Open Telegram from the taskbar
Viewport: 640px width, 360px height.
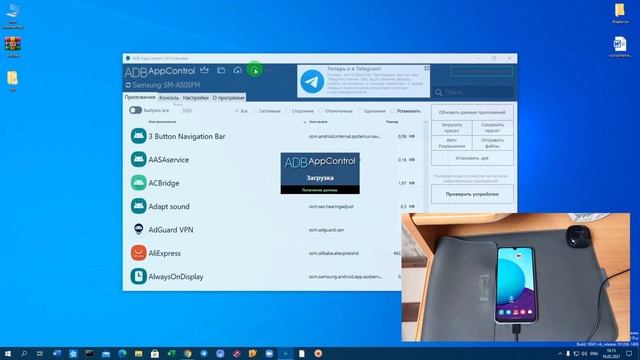(204, 353)
